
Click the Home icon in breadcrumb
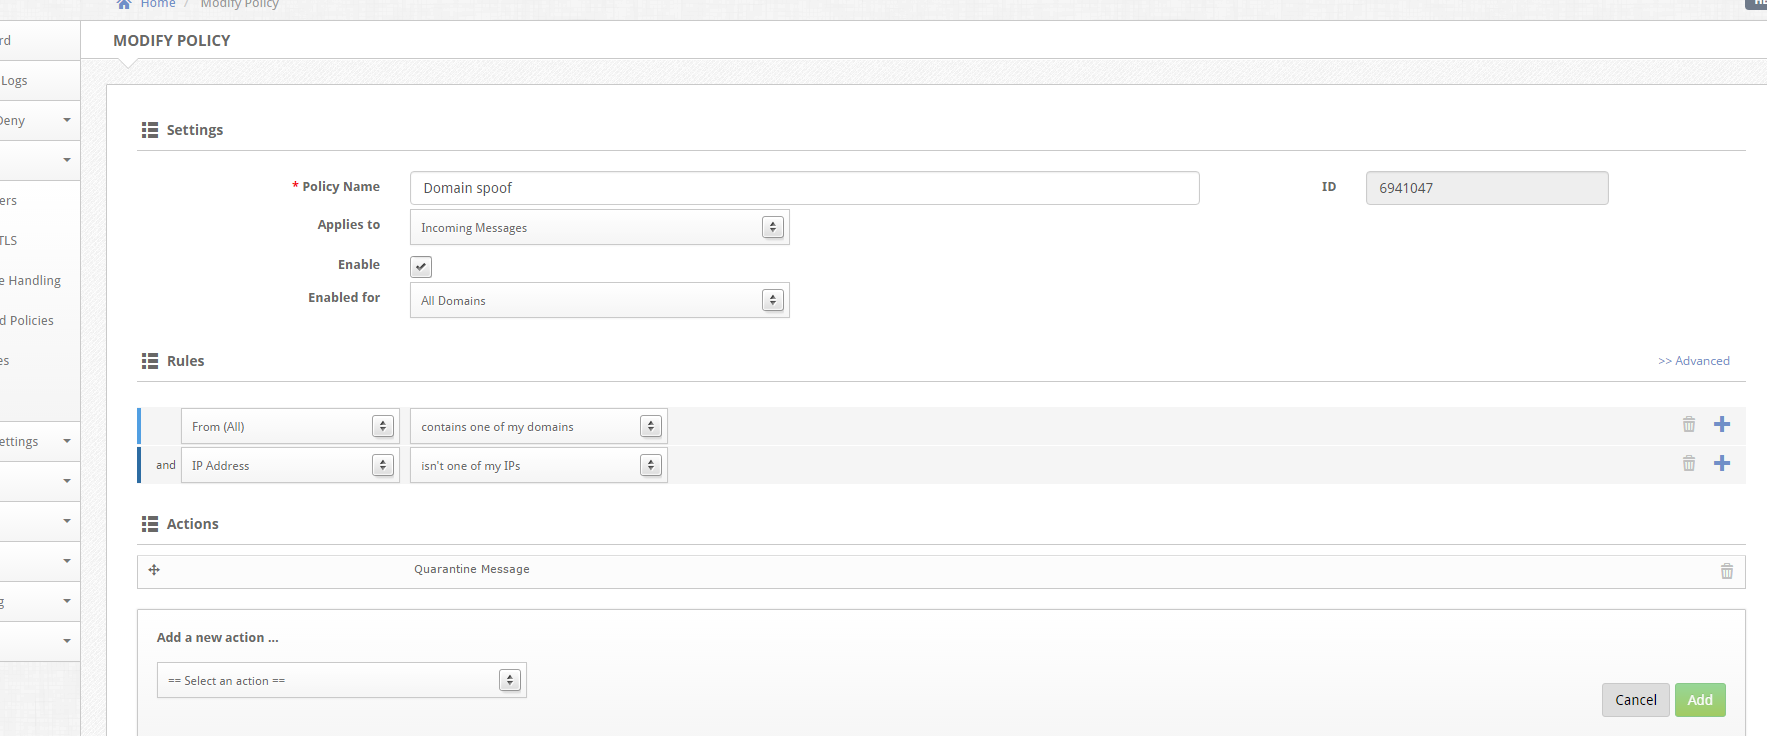tap(124, 5)
